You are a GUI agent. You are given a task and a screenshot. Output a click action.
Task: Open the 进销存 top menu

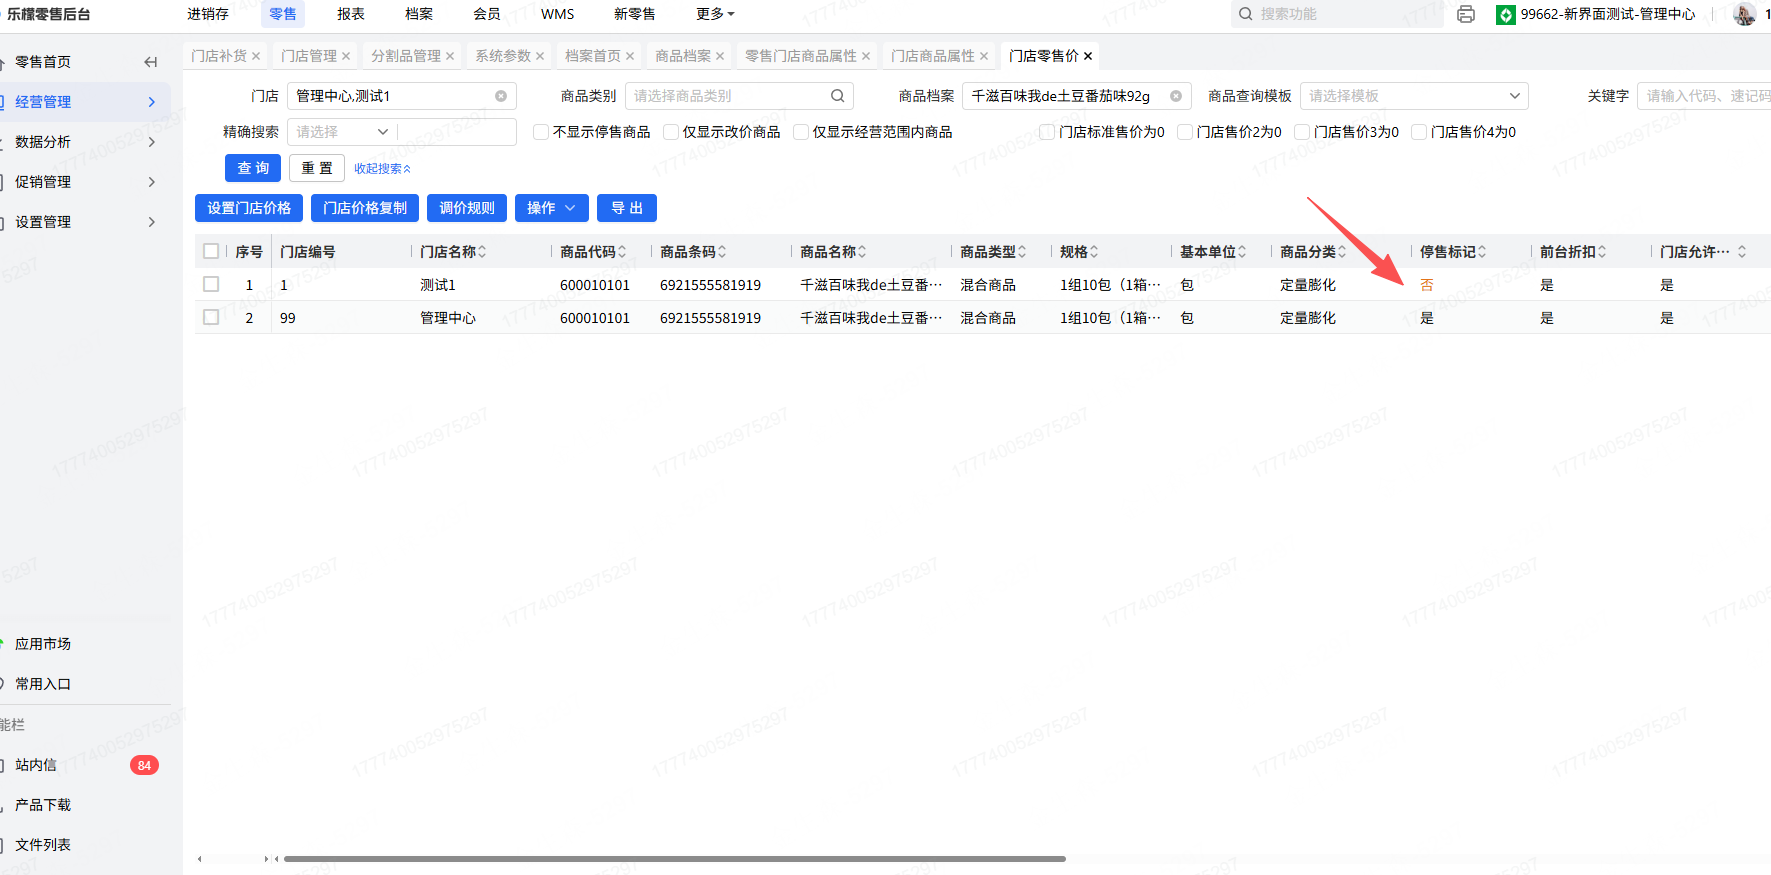208,14
